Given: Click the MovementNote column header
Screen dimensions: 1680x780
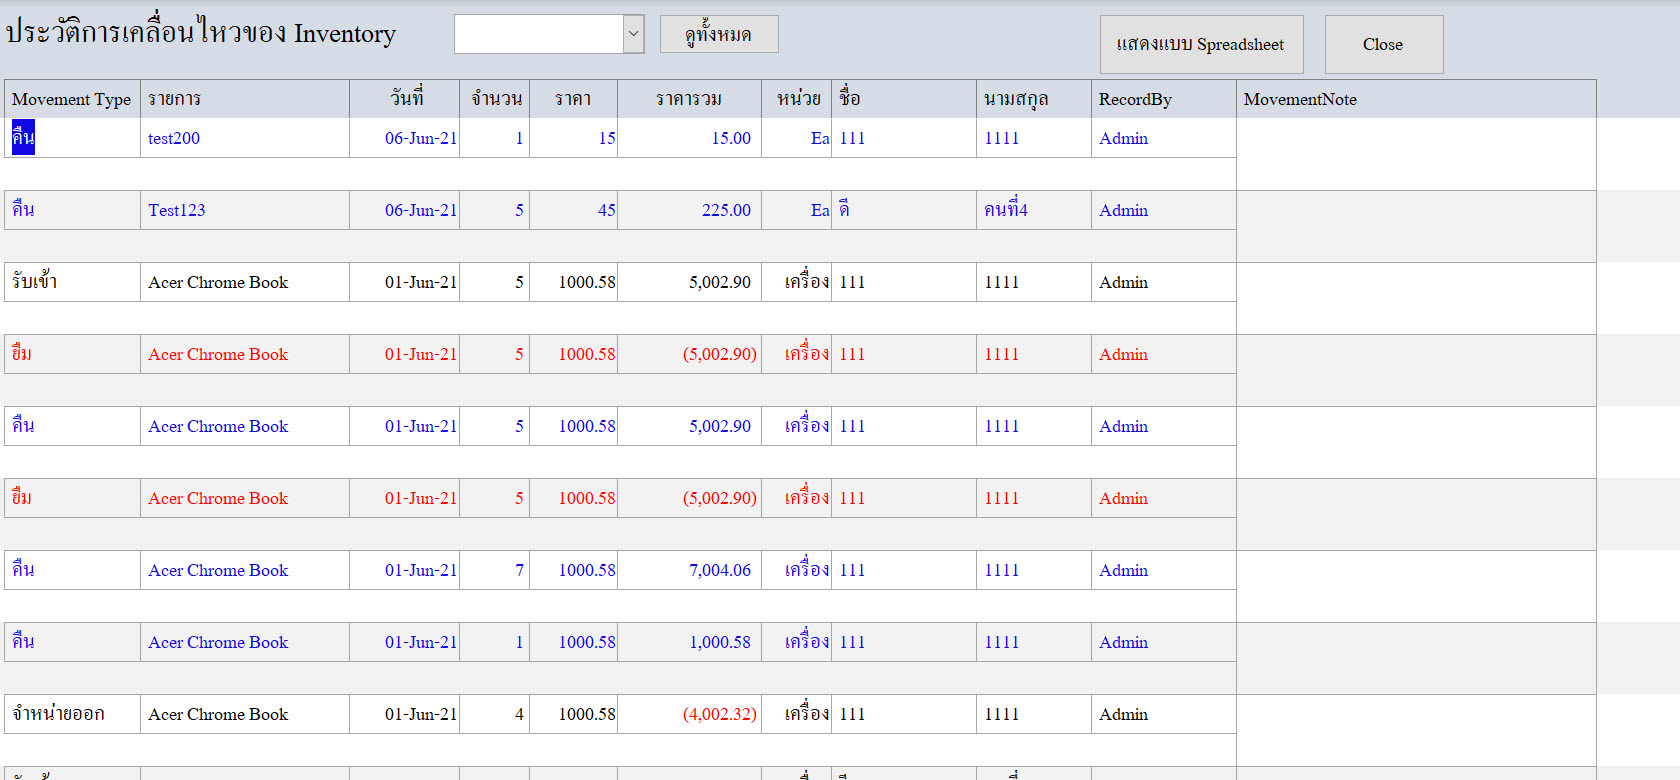Looking at the screenshot, I should (1415, 99).
